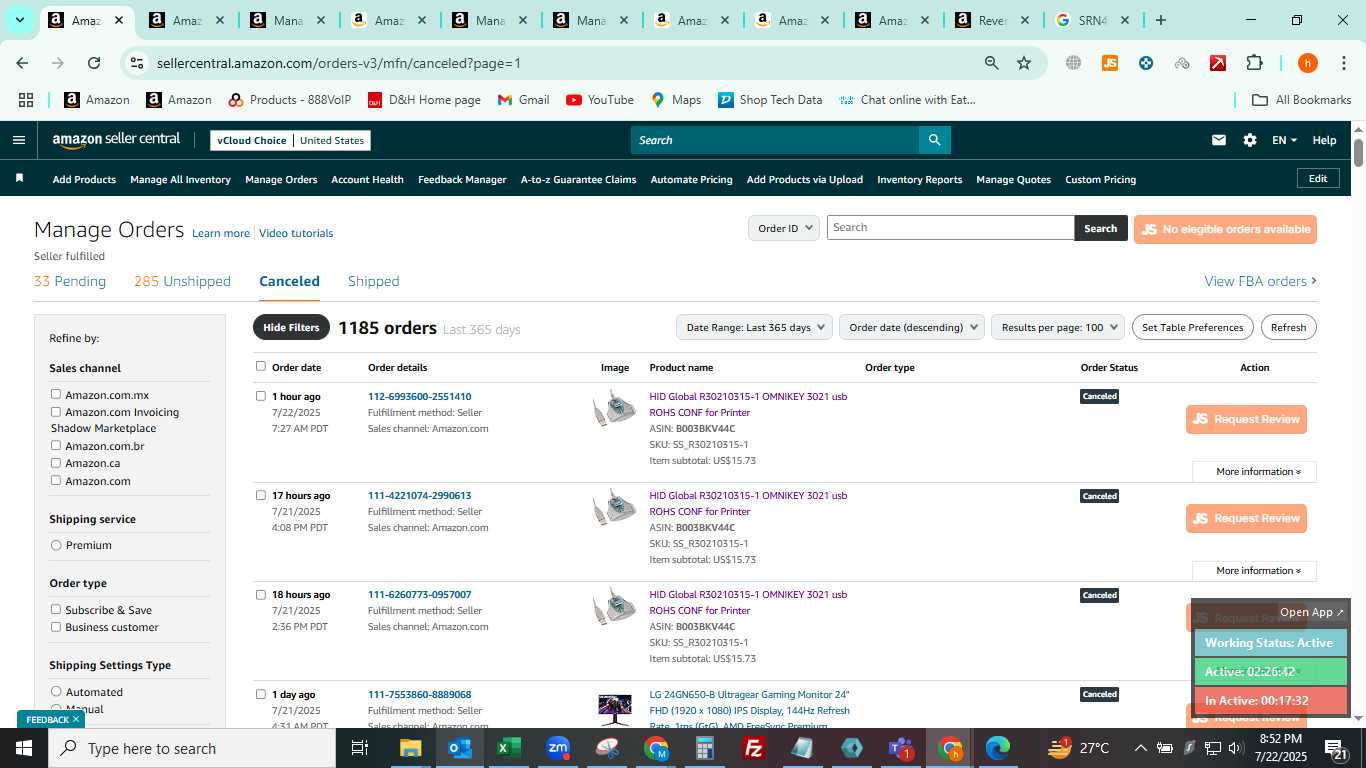
Task: Click the Order ID search input field
Action: point(950,227)
